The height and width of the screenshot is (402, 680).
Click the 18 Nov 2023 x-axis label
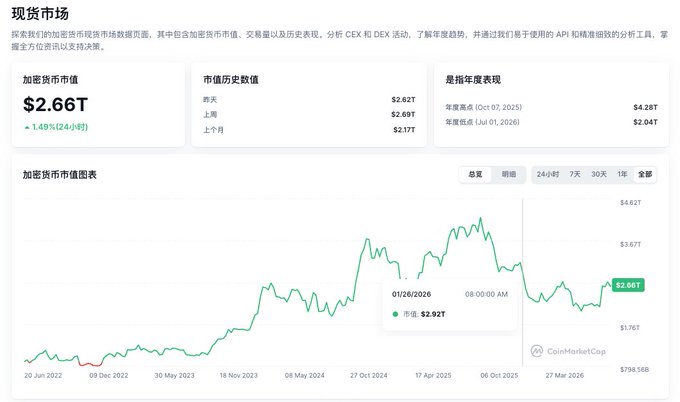point(239,376)
